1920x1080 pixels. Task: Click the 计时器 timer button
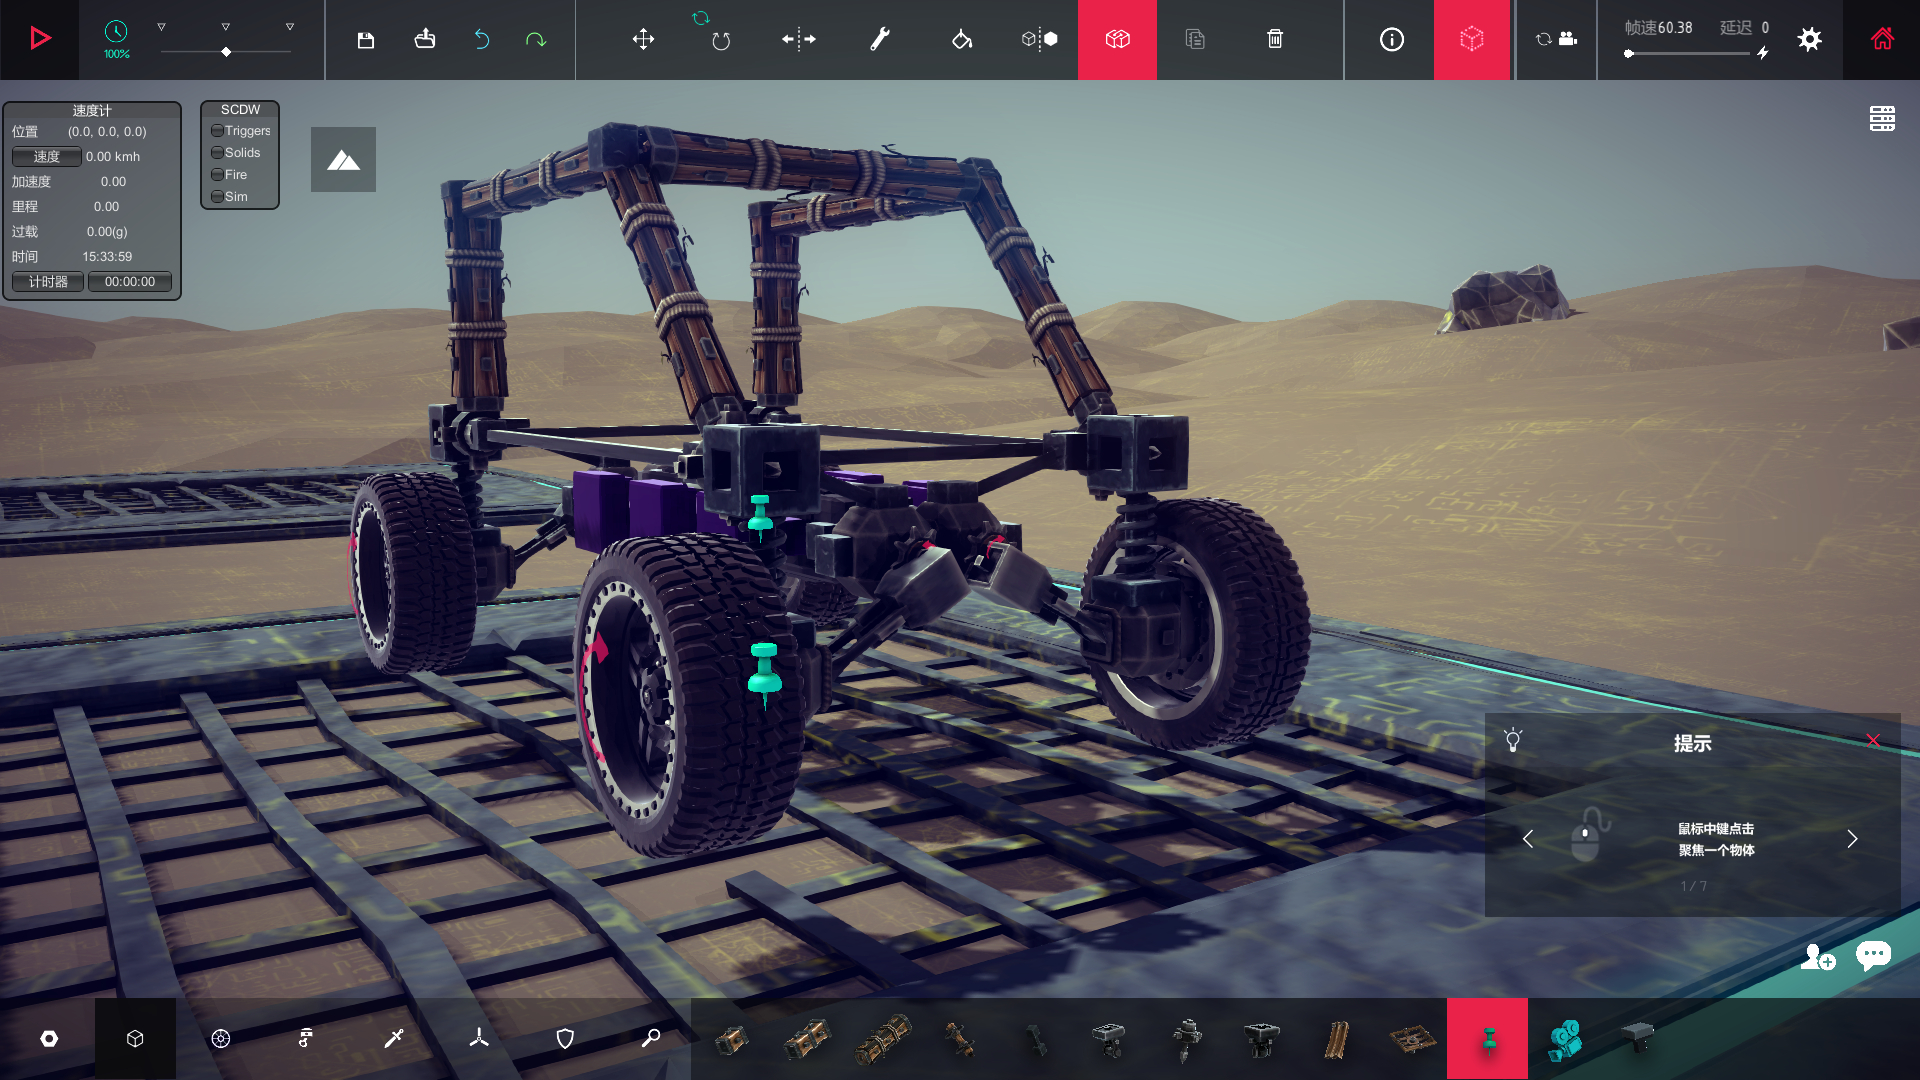[x=48, y=282]
